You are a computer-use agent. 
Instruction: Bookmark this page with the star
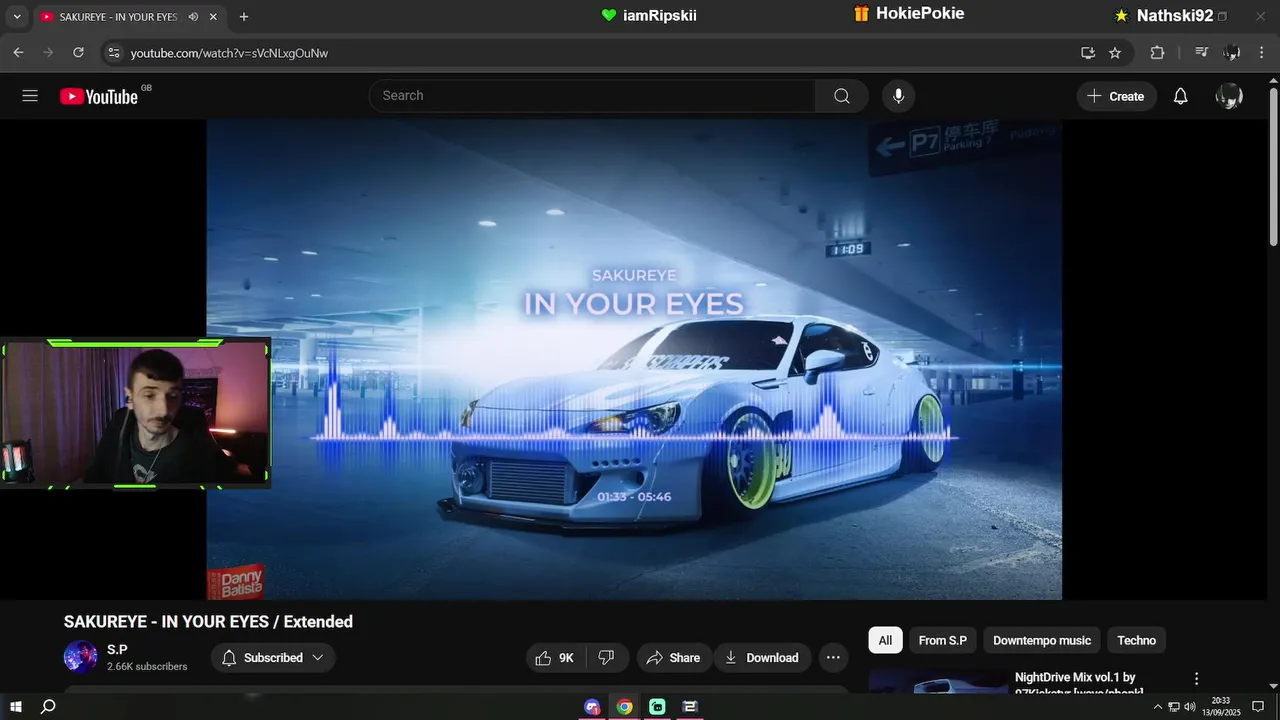pyautogui.click(x=1115, y=53)
